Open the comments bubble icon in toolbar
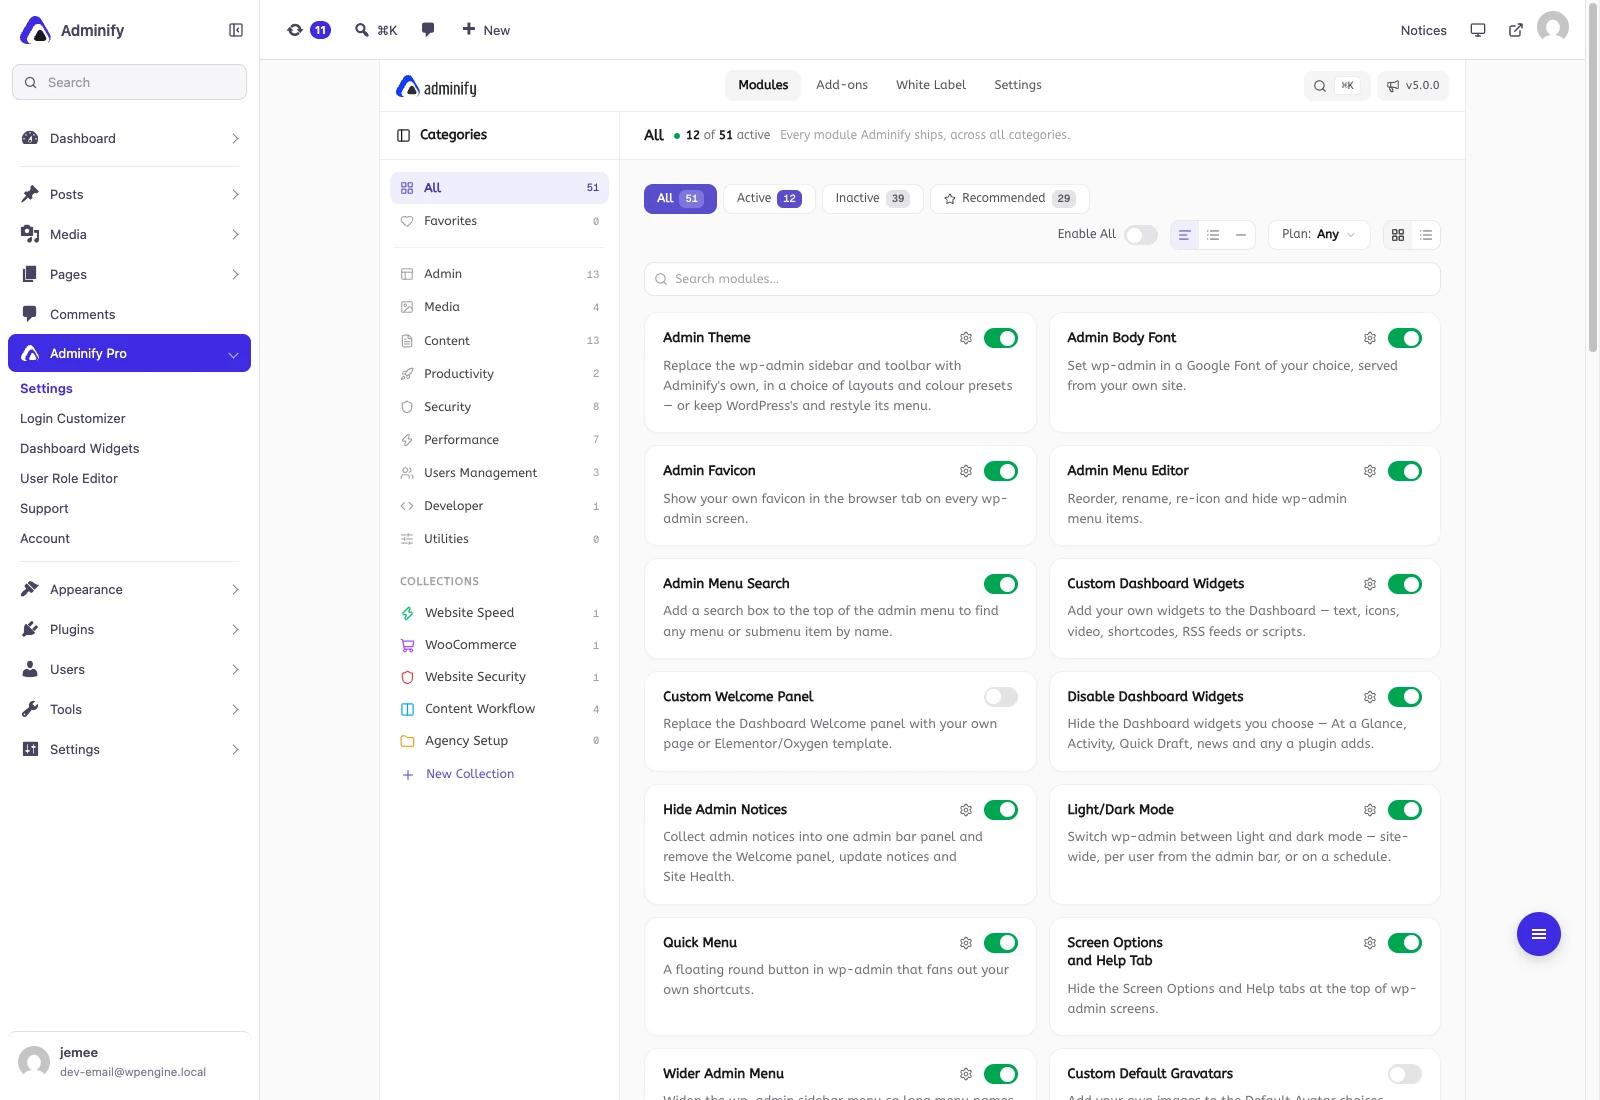Screen dimensions: 1600x1100 click(x=428, y=30)
